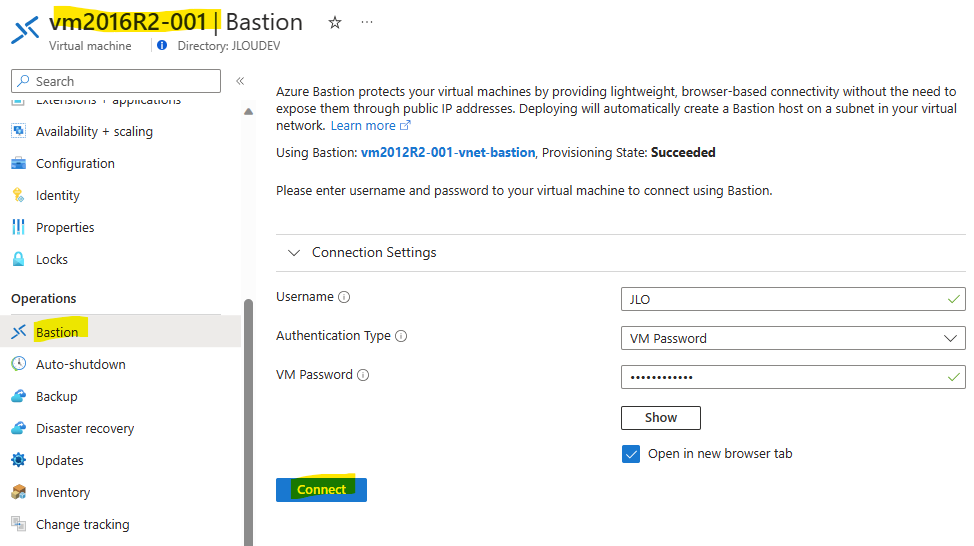
Task: Click the VM Password info icon
Action: pyautogui.click(x=363, y=375)
